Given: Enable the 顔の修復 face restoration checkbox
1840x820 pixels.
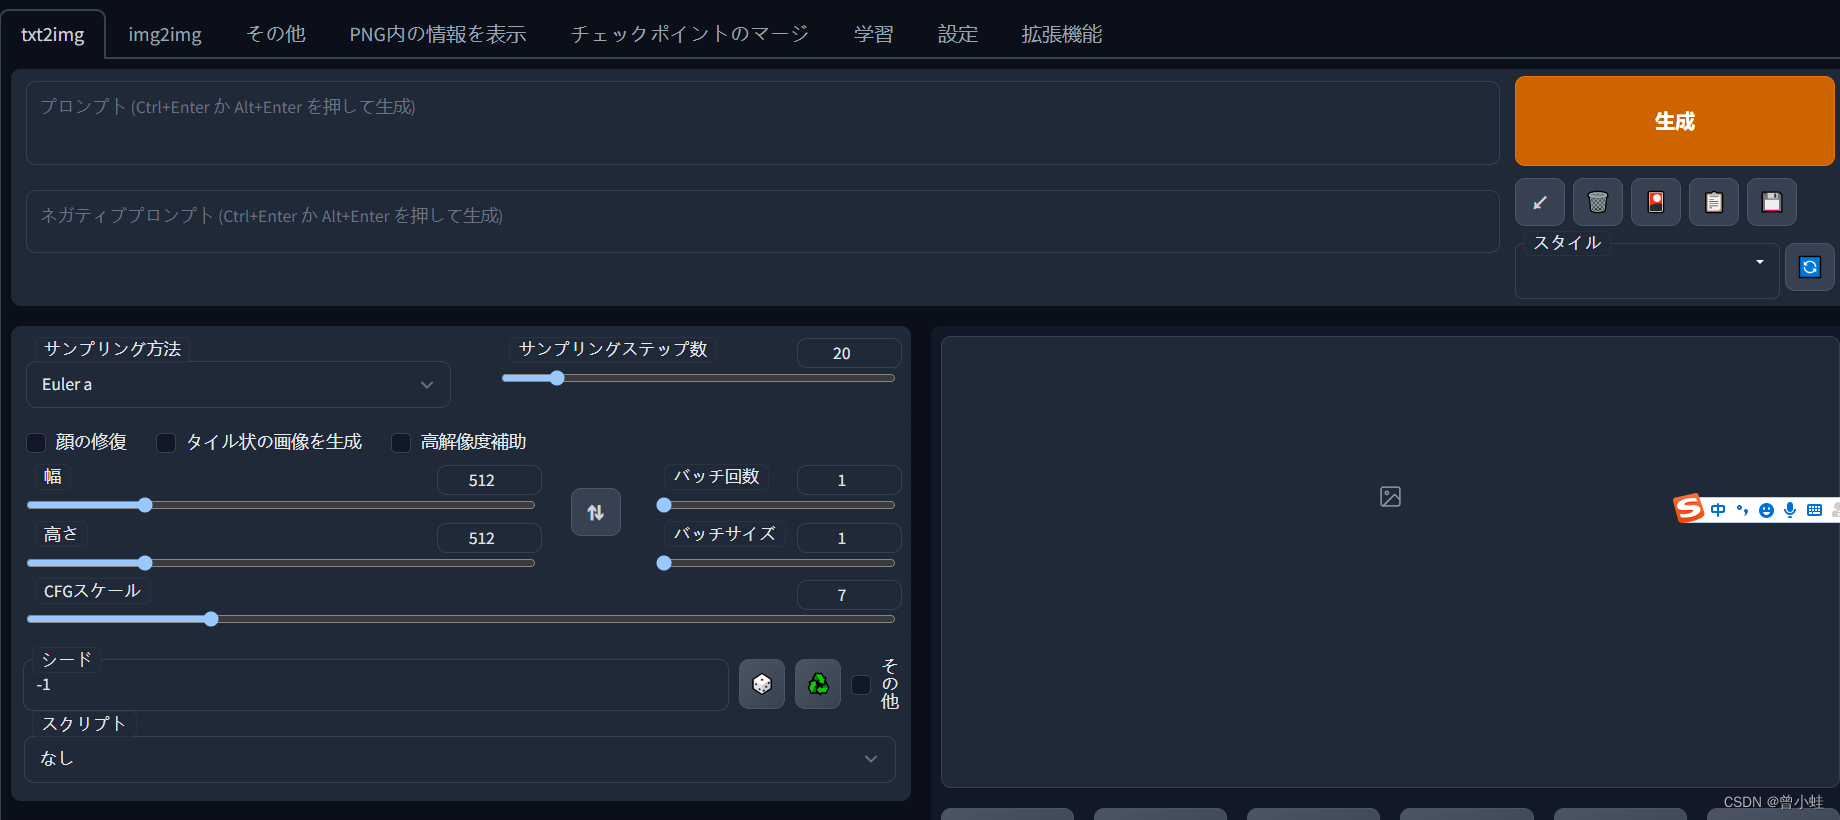Looking at the screenshot, I should coord(36,442).
